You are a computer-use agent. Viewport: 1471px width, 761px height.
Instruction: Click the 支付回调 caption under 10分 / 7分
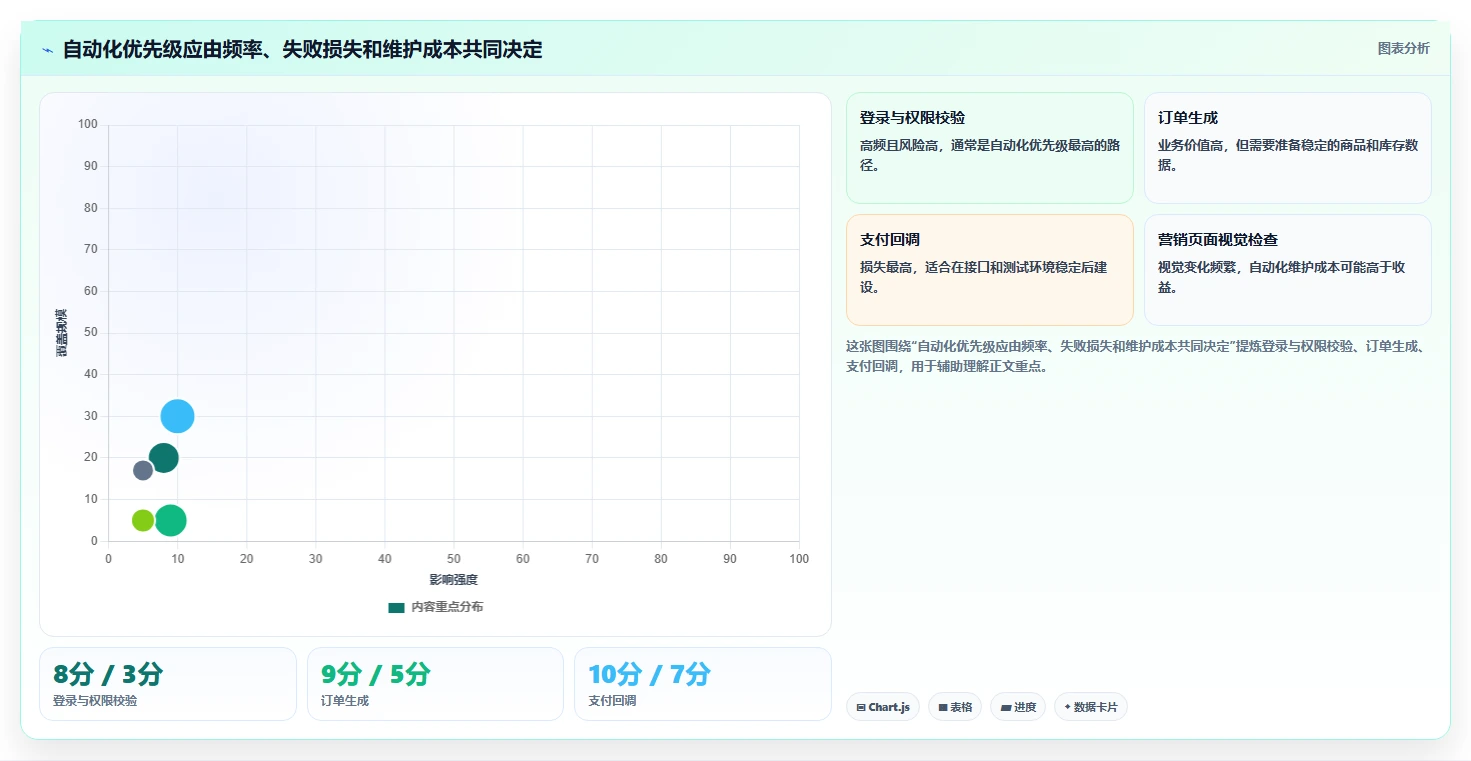pos(612,701)
